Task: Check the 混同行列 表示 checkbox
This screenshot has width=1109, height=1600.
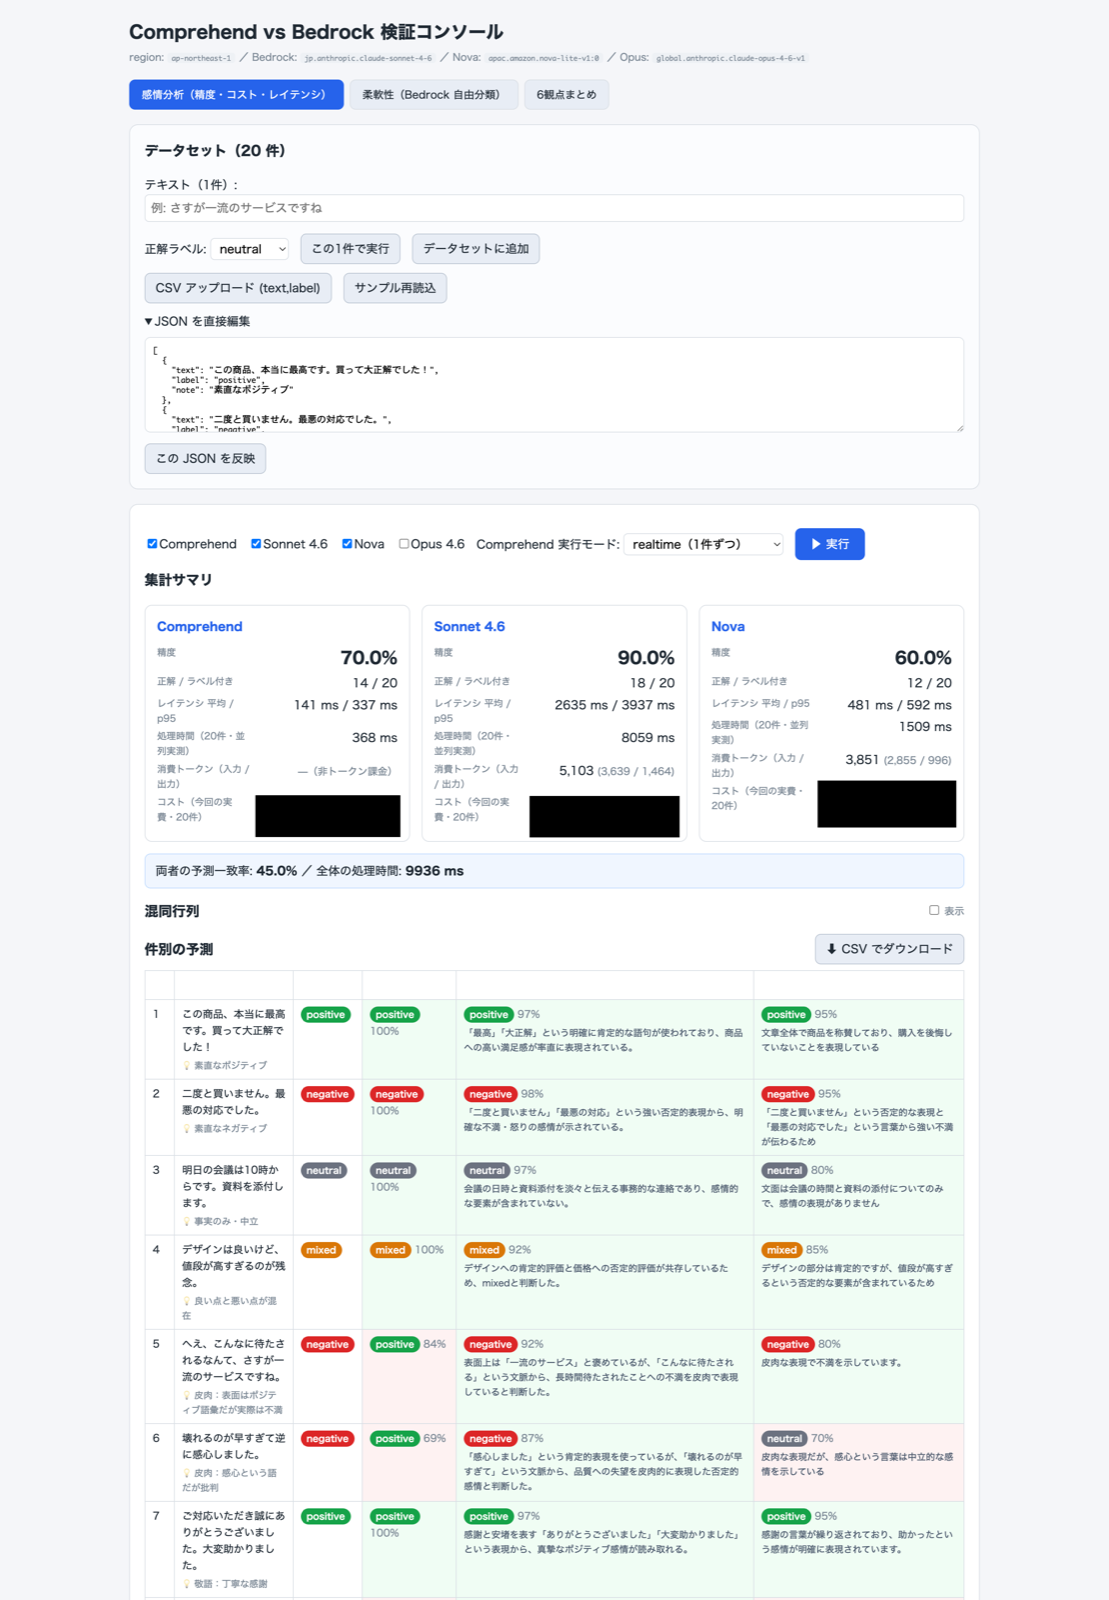Action: point(934,910)
